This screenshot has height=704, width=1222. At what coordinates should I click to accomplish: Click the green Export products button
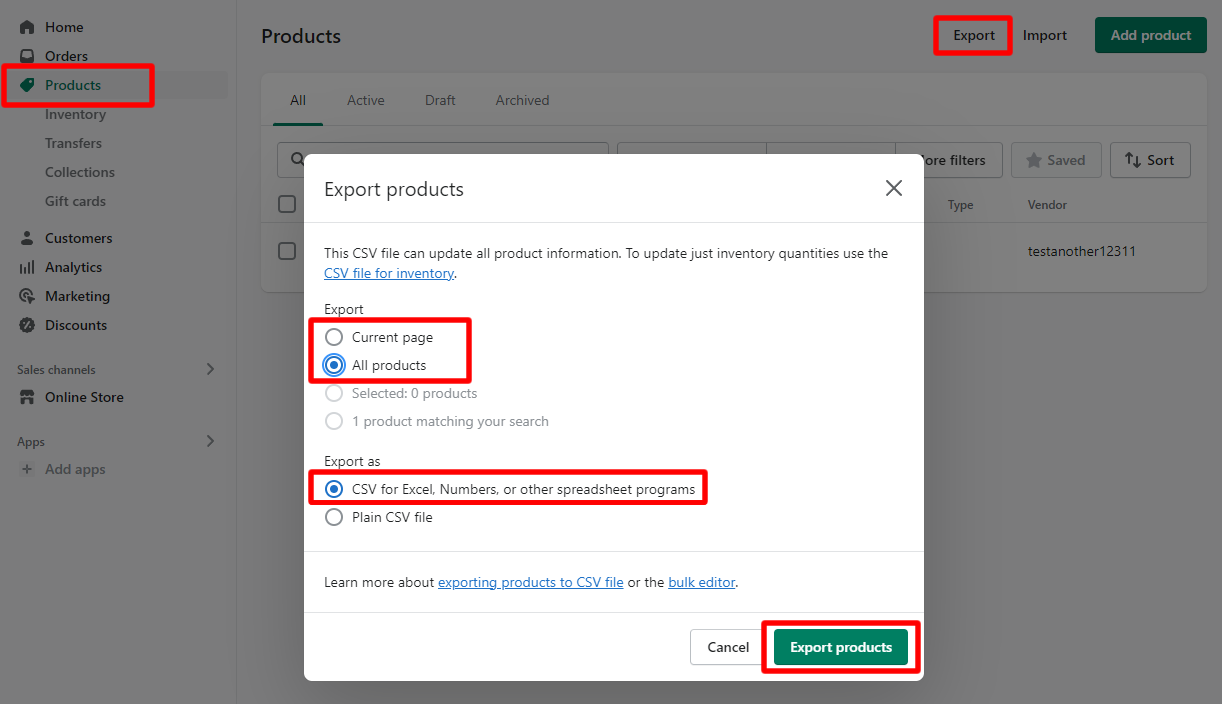pos(840,647)
